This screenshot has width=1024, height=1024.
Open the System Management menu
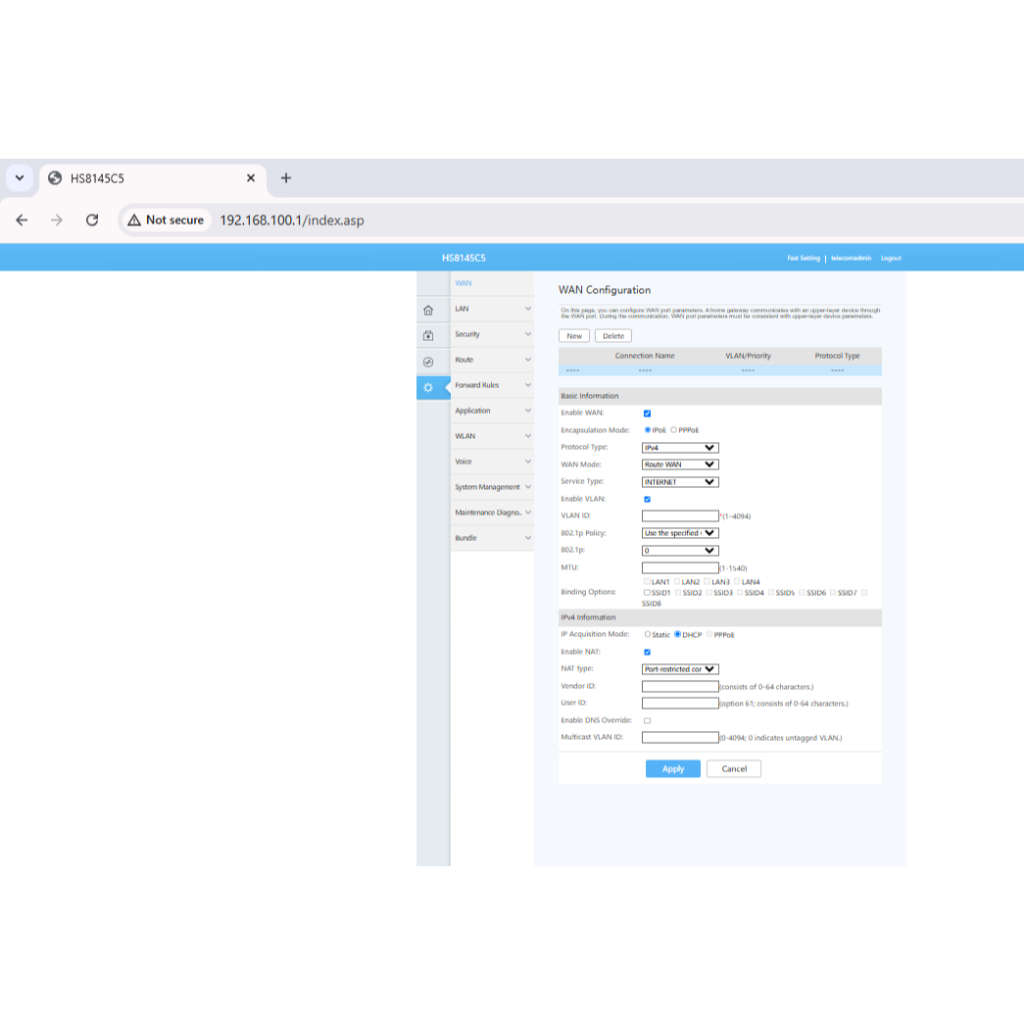[x=492, y=487]
